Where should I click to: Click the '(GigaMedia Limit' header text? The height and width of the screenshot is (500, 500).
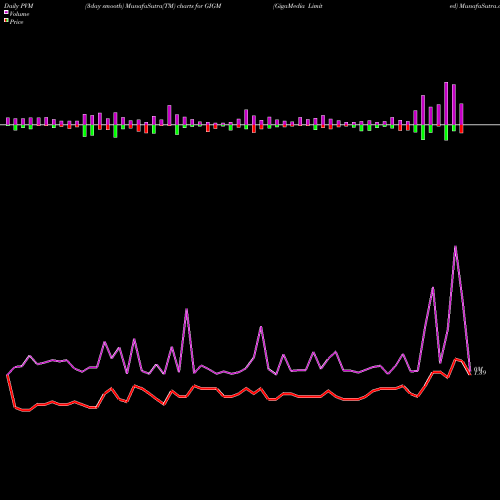coord(298,6)
